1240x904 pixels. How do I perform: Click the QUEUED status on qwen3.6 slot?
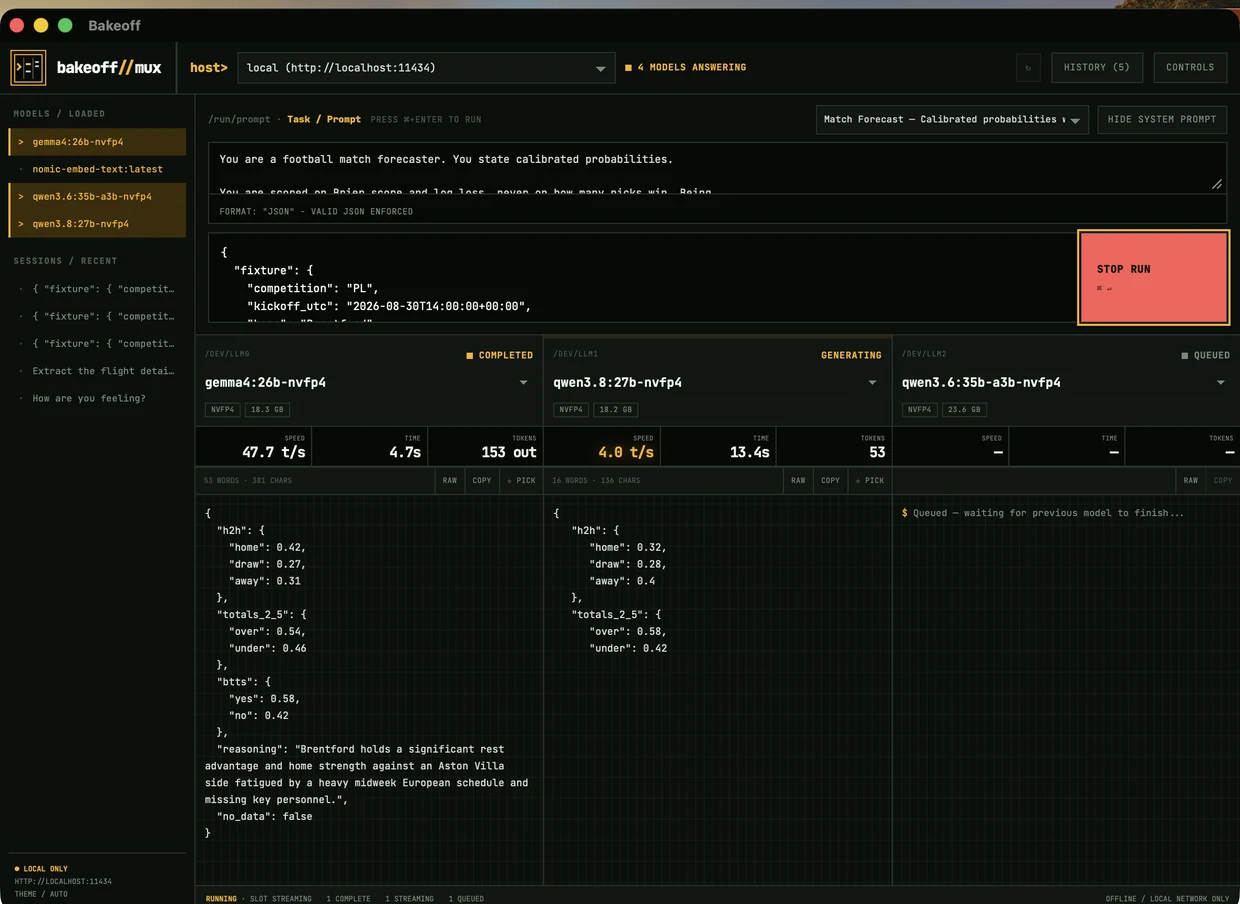[1206, 355]
